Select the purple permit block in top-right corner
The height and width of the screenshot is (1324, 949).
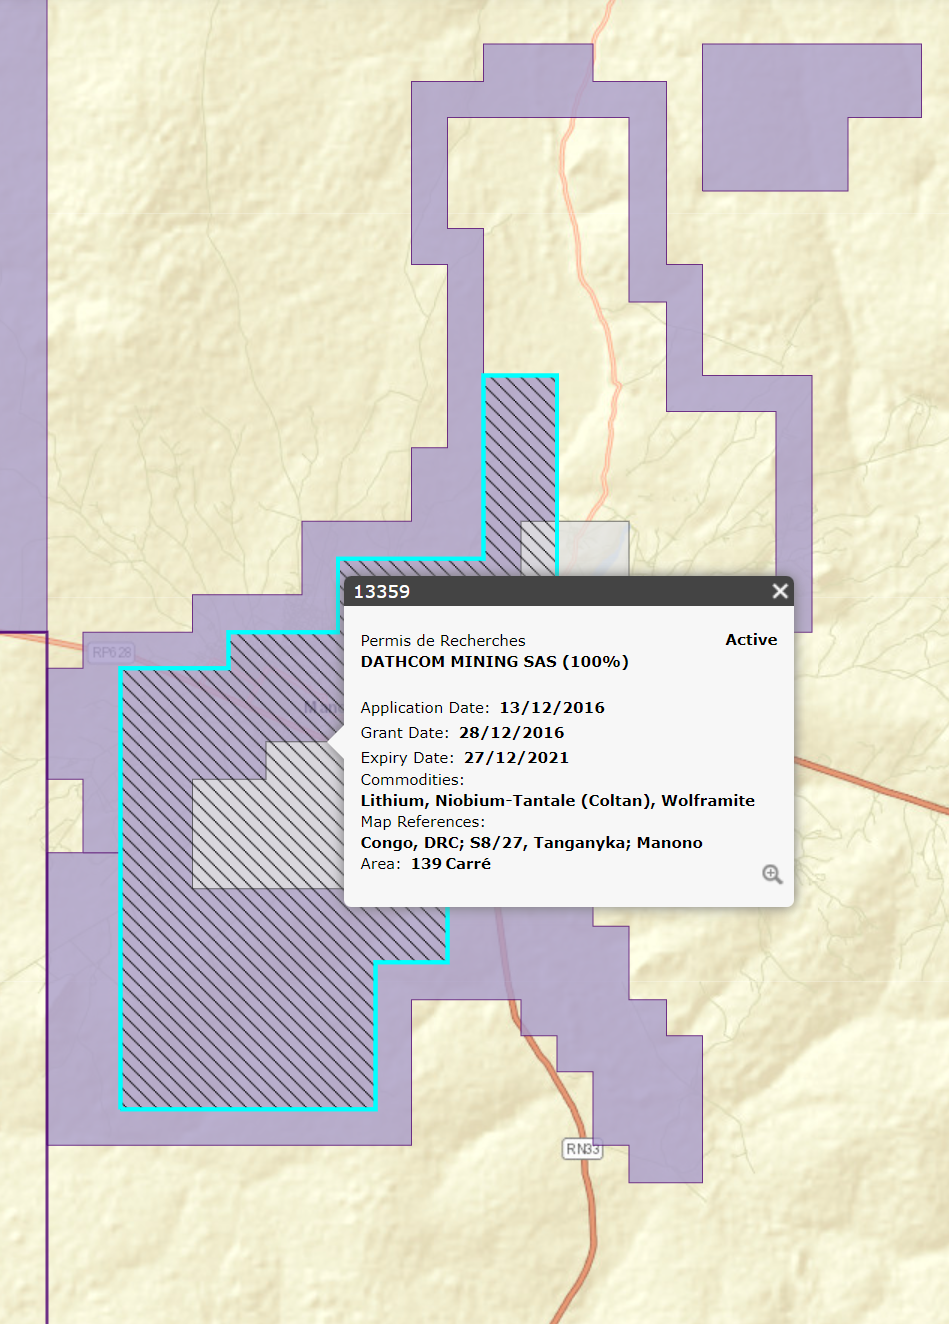coord(775,115)
